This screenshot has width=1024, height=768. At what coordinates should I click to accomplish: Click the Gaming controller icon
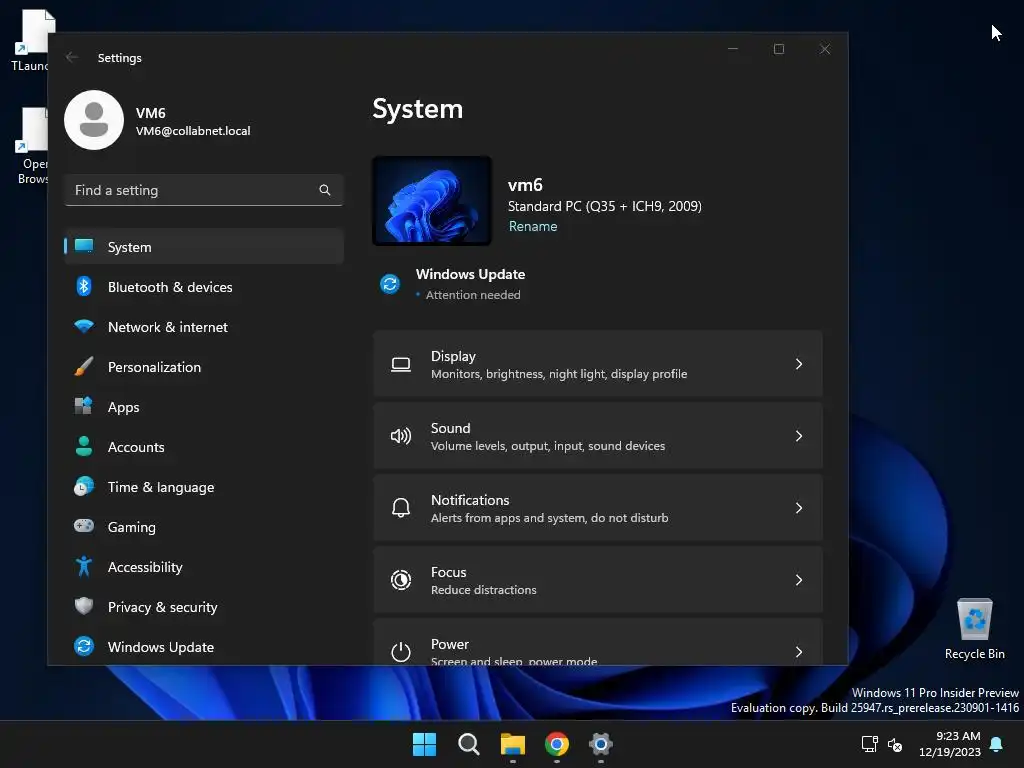point(84,526)
